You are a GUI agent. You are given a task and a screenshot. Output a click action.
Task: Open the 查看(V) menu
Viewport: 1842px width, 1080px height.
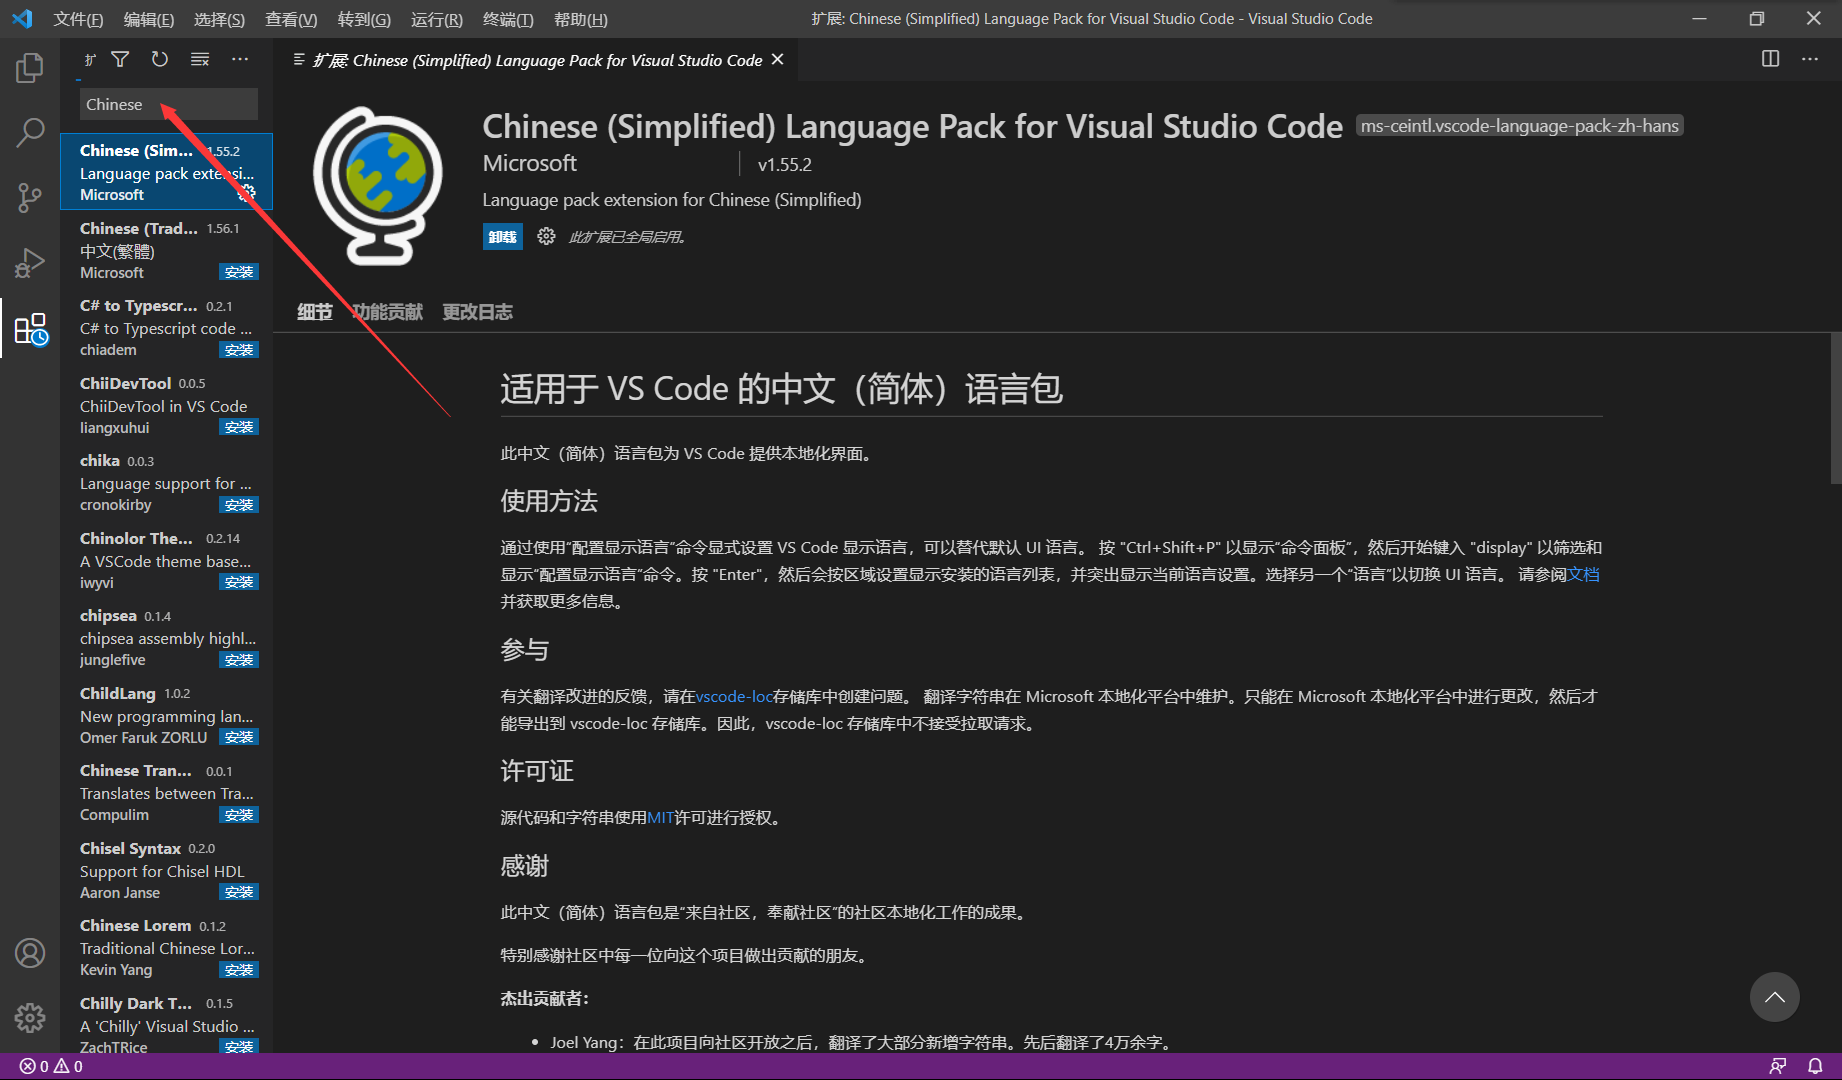(x=291, y=19)
